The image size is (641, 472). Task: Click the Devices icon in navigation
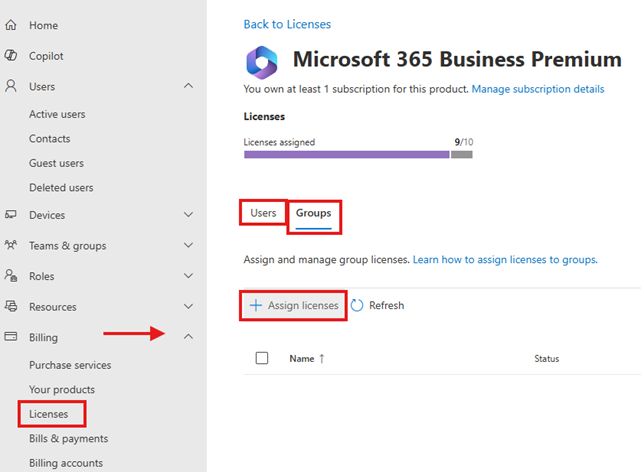click(11, 214)
